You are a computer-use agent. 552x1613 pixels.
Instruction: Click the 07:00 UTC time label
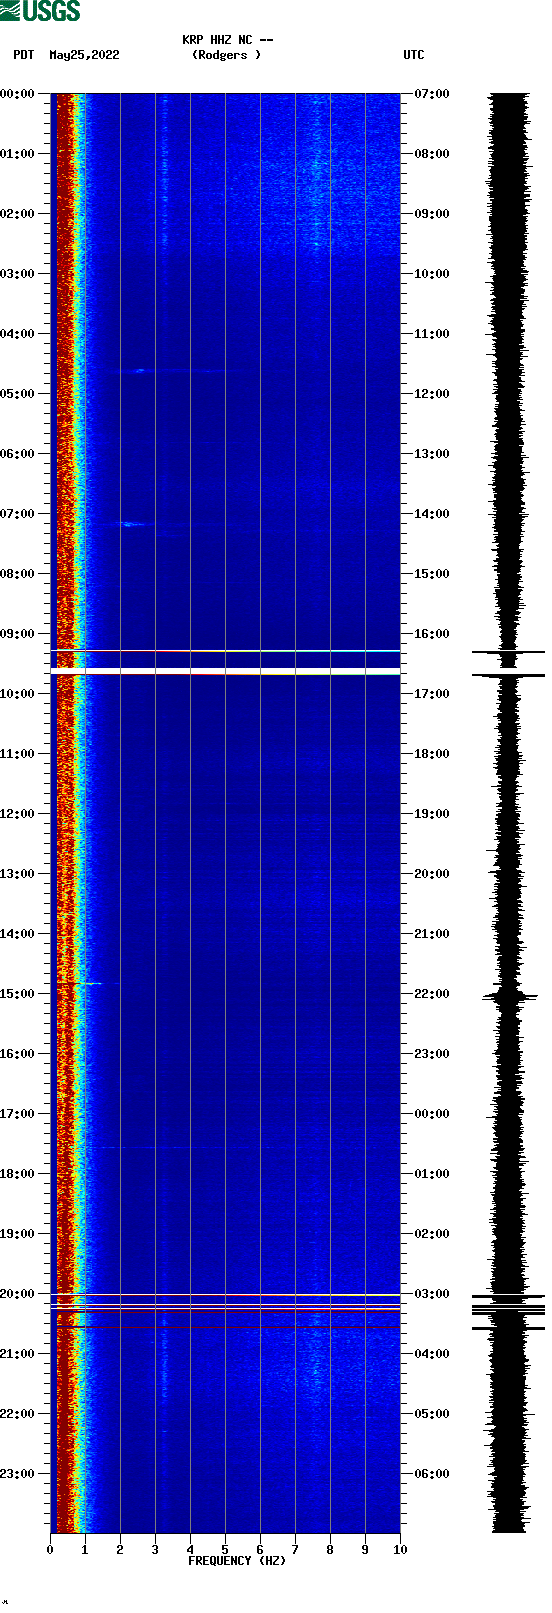432,94
